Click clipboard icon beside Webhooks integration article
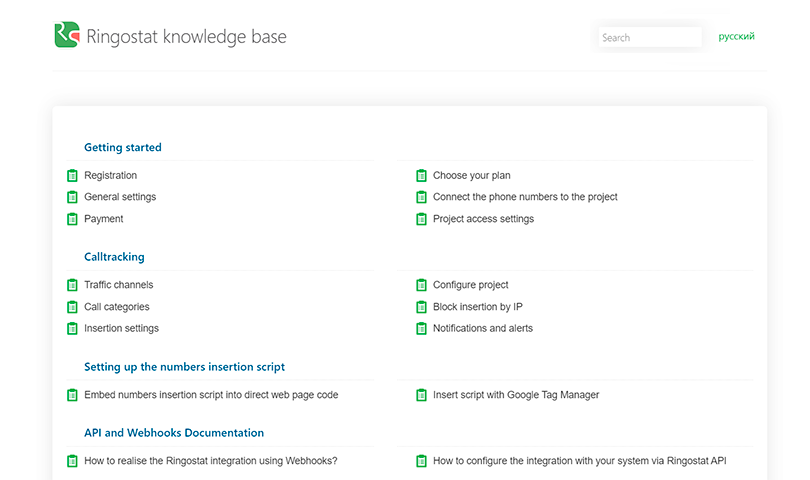This screenshot has width=810, height=480. pyautogui.click(x=72, y=461)
